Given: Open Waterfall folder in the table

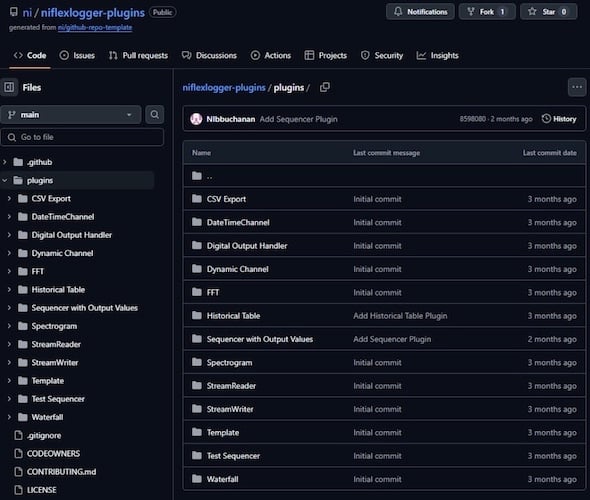Looking at the screenshot, I should pos(222,479).
